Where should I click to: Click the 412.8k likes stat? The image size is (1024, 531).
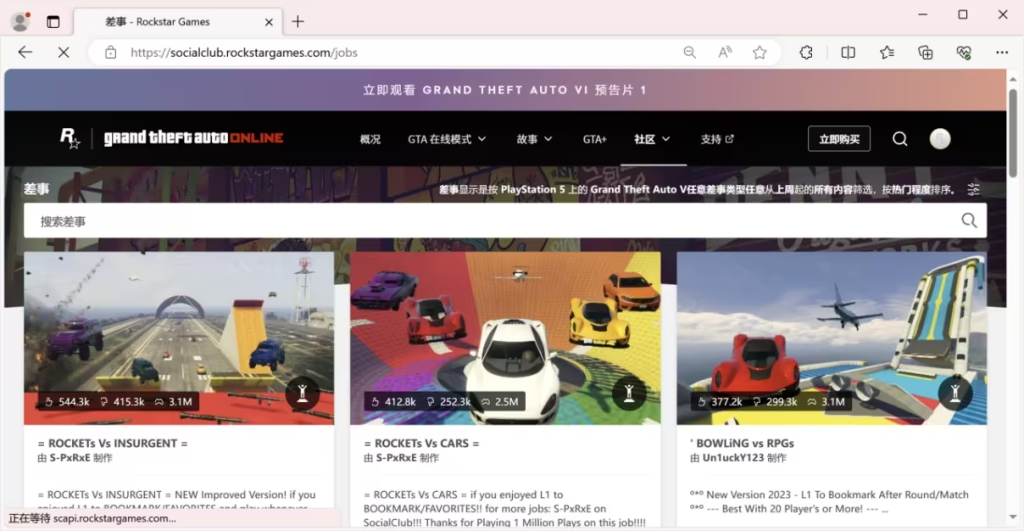393,402
